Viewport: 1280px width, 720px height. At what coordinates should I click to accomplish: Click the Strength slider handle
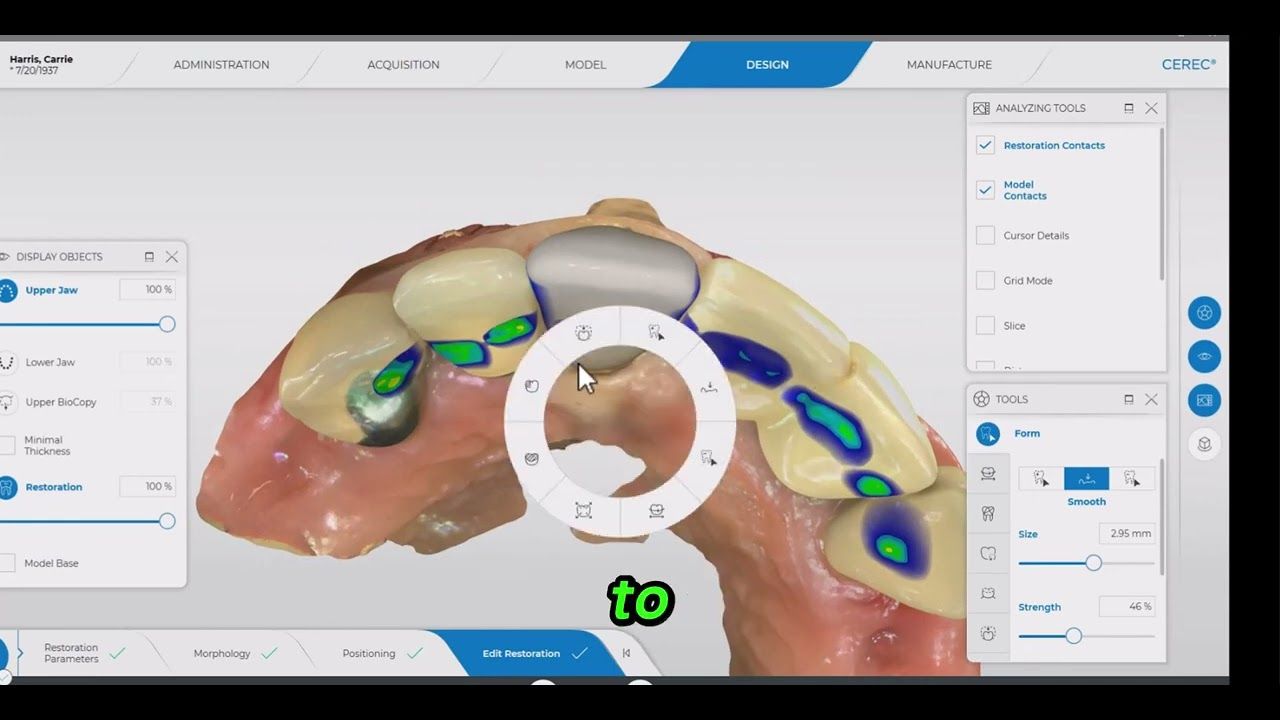pos(1073,636)
